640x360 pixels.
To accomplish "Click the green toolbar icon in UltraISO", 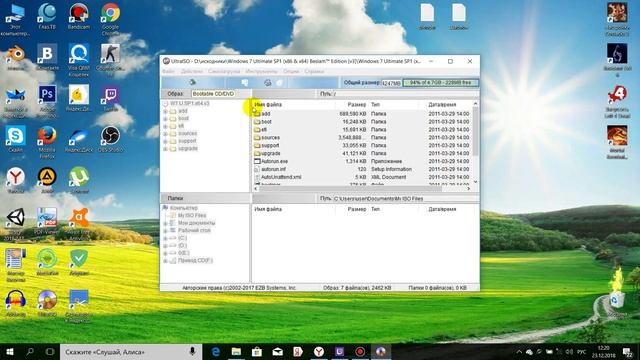I will (193, 82).
